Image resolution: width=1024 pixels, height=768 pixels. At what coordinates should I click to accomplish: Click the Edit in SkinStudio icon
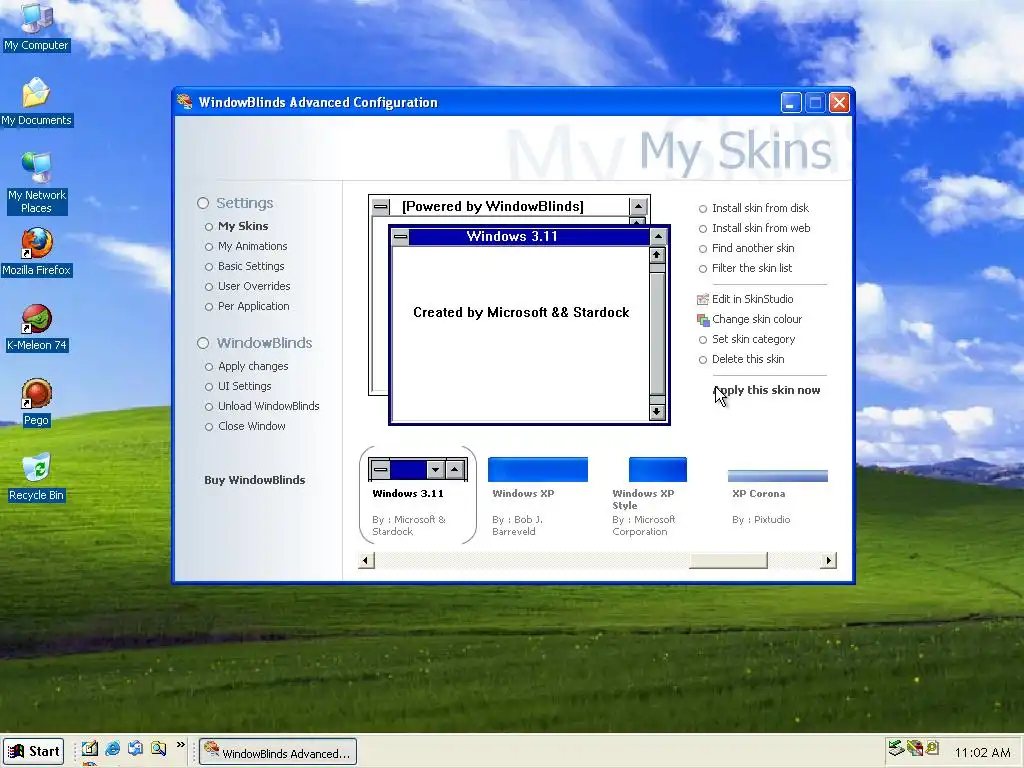point(703,299)
